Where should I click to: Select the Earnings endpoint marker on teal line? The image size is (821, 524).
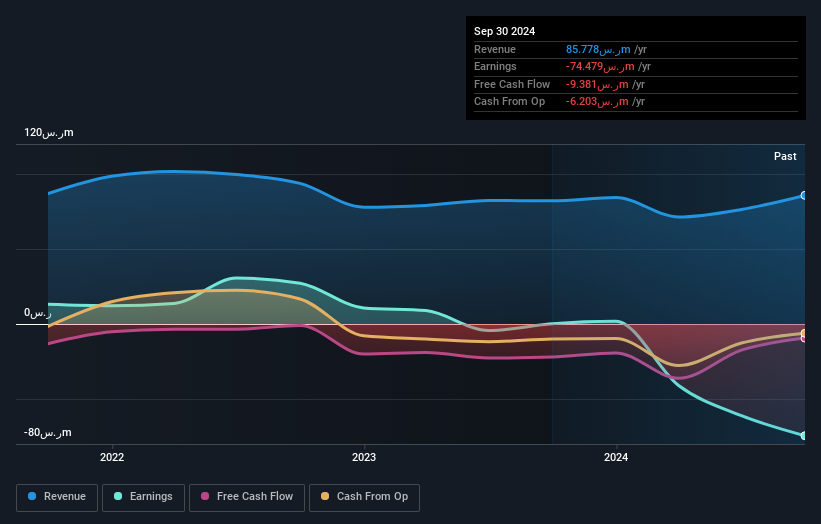[804, 436]
